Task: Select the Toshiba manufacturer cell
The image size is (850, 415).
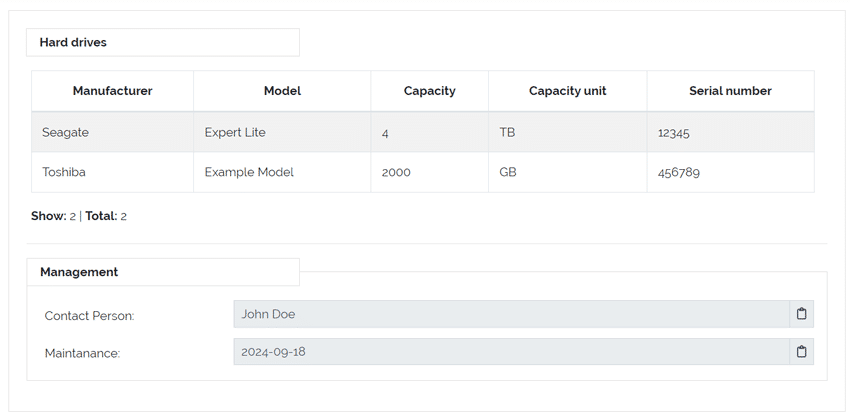Action: [64, 172]
